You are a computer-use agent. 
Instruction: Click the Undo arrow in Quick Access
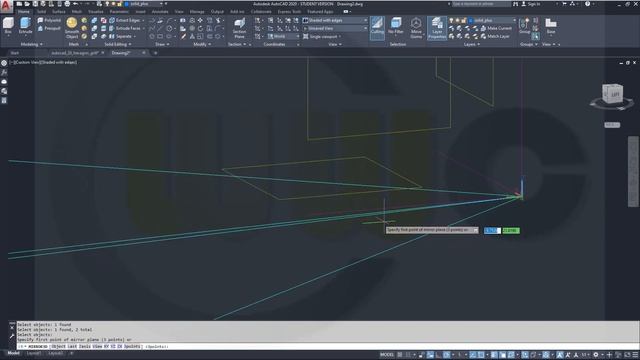click(76, 4)
